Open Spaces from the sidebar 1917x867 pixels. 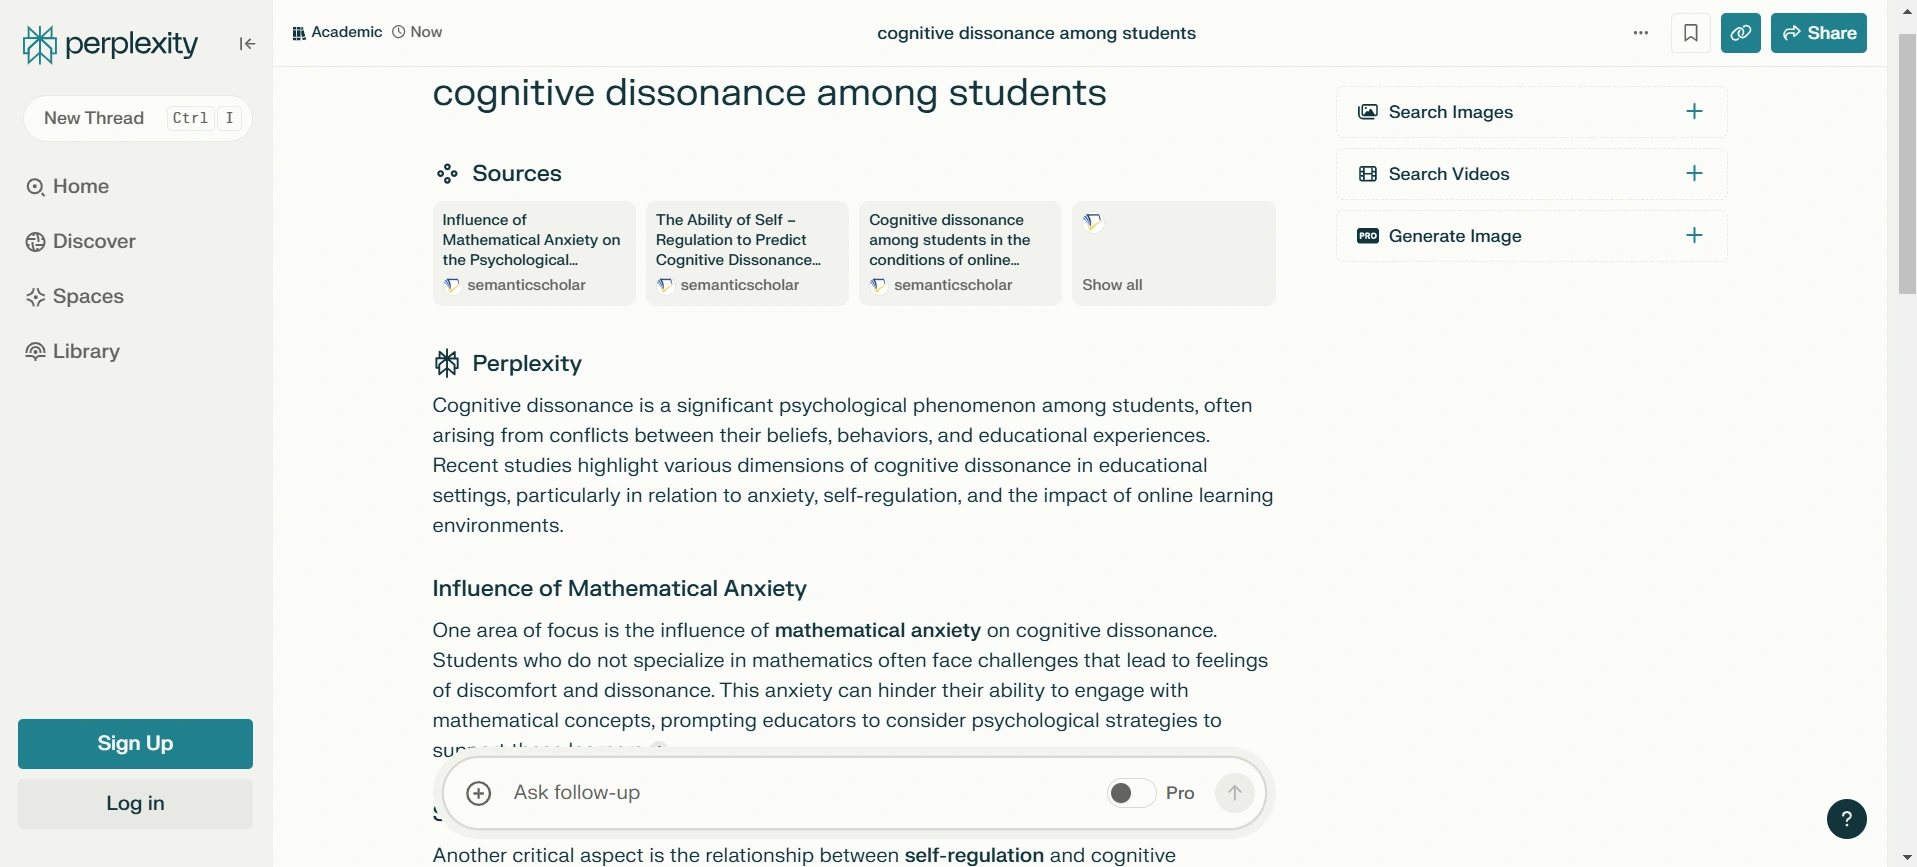point(75,297)
